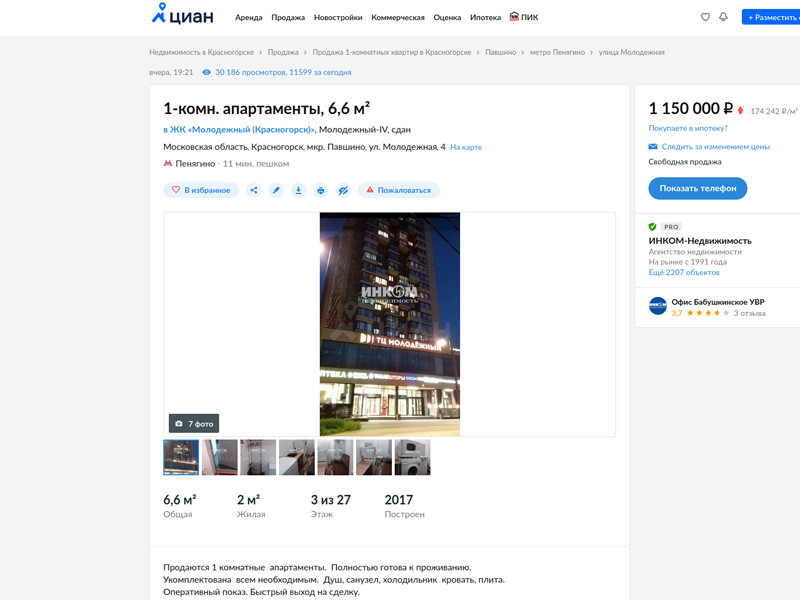This screenshot has width=800, height=600.
Task: Click the share icon under the address
Action: pyautogui.click(x=254, y=190)
